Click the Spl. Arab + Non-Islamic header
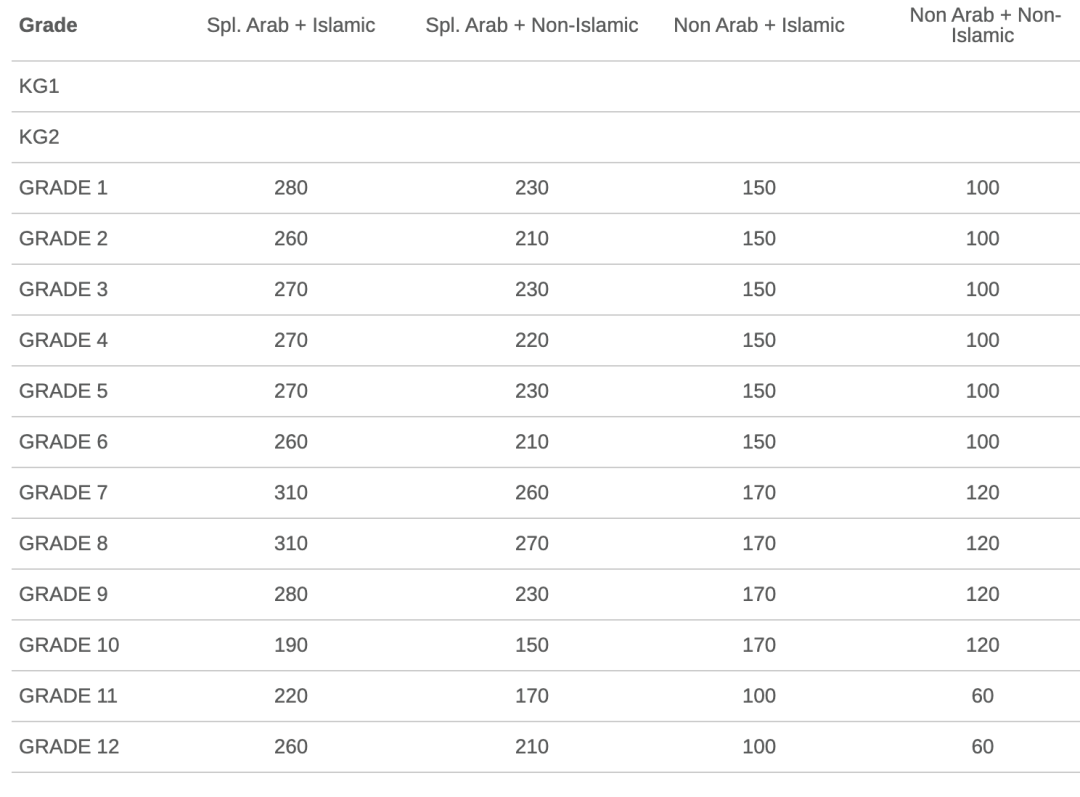This screenshot has width=1080, height=797. click(x=532, y=26)
